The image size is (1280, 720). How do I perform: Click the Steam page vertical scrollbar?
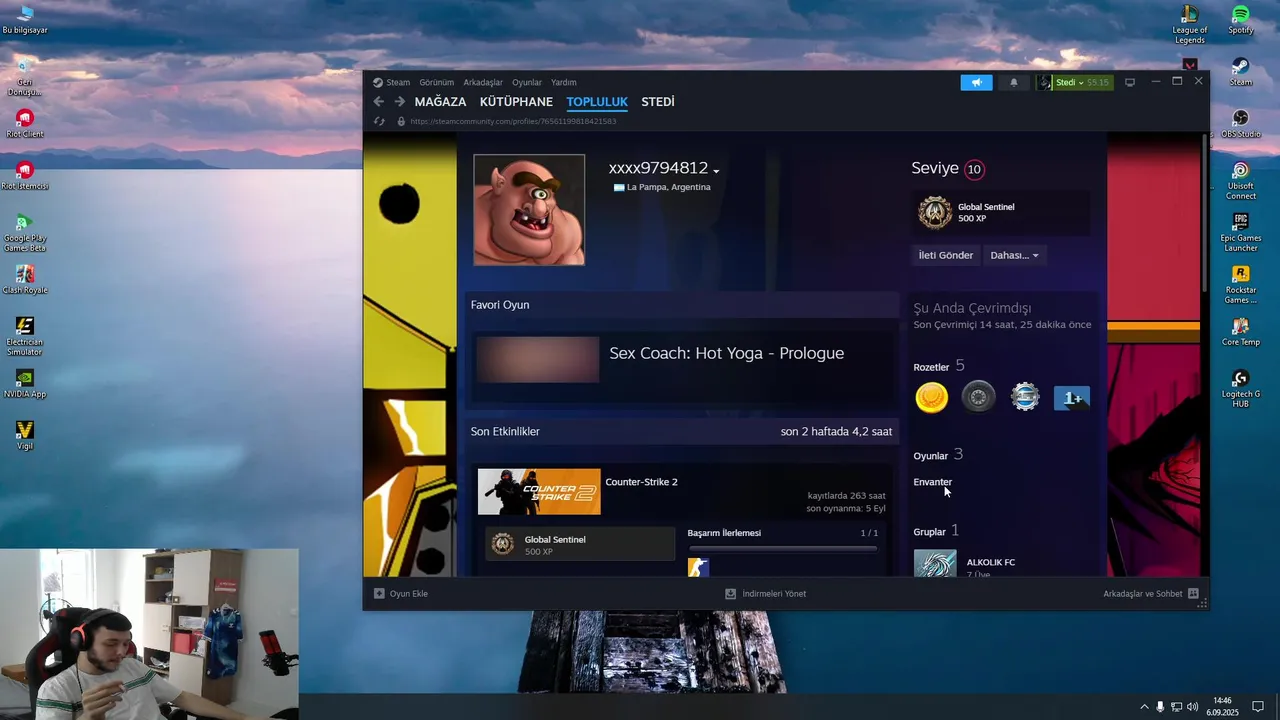point(1204,215)
